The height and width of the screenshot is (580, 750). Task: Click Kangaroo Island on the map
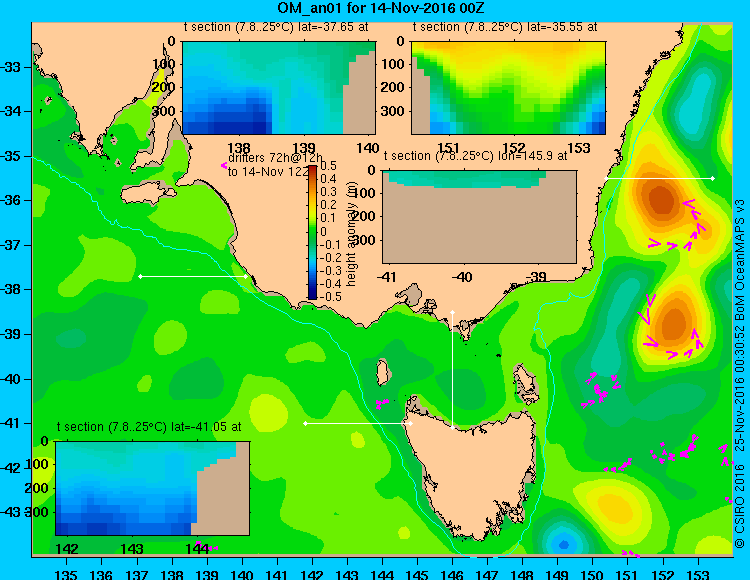[x=147, y=194]
